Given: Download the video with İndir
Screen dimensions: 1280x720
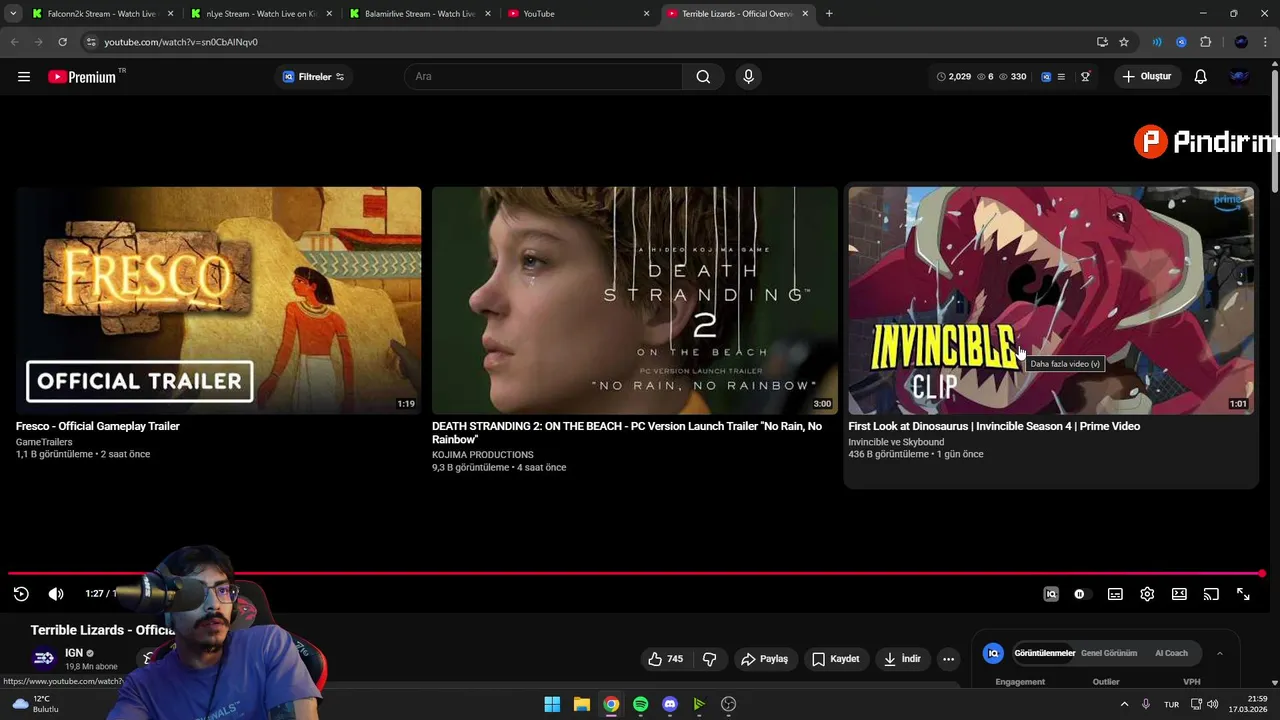Looking at the screenshot, I should (x=901, y=659).
